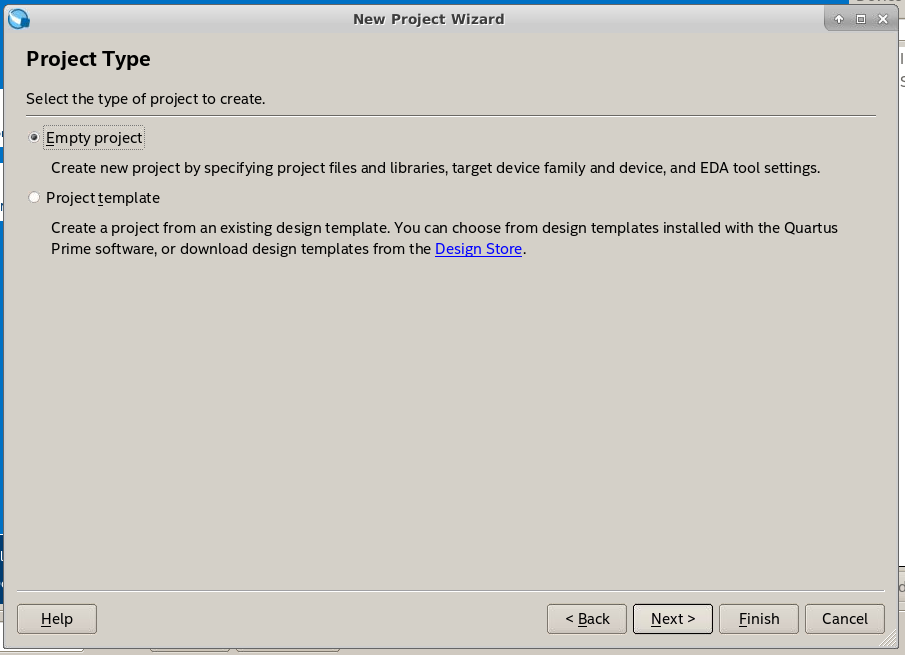Close the New Project Wizard dialog
The image size is (905, 655).
[x=882, y=19]
